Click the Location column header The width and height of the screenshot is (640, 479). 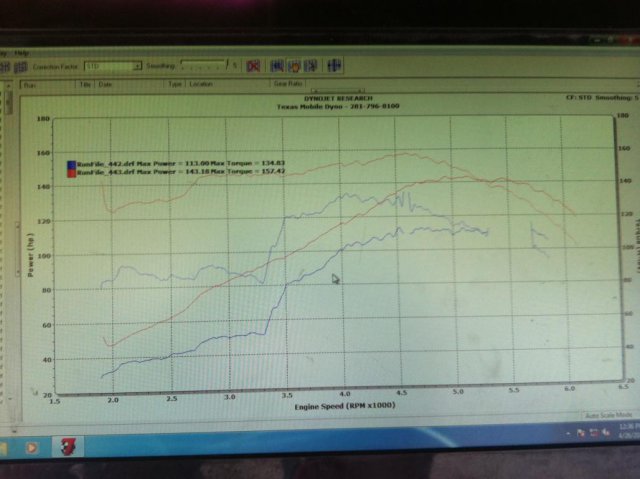pyautogui.click(x=199, y=85)
